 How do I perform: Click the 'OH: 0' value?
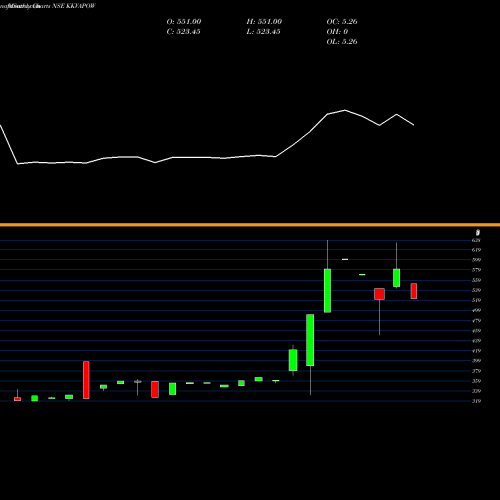click(337, 32)
